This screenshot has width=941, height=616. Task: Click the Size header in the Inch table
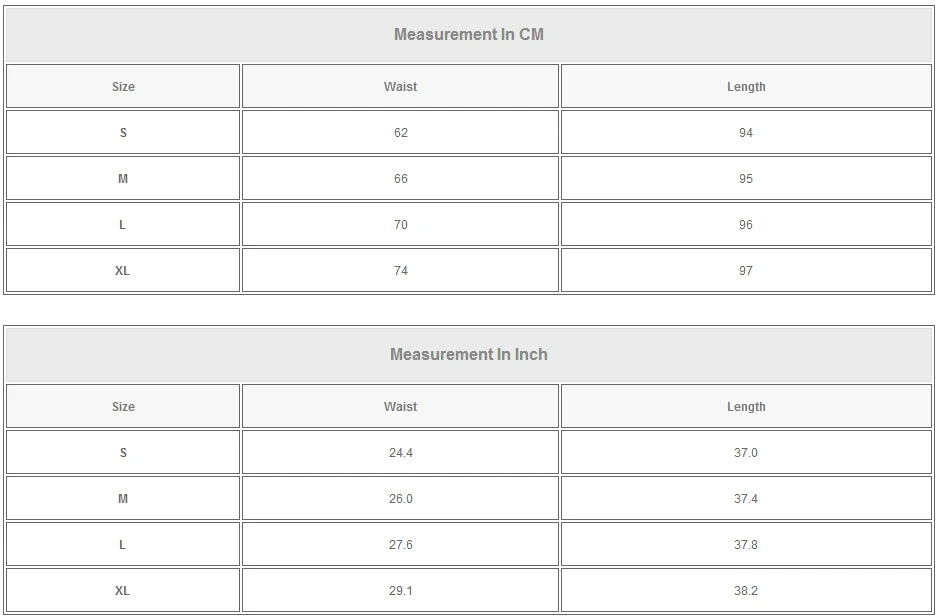123,407
